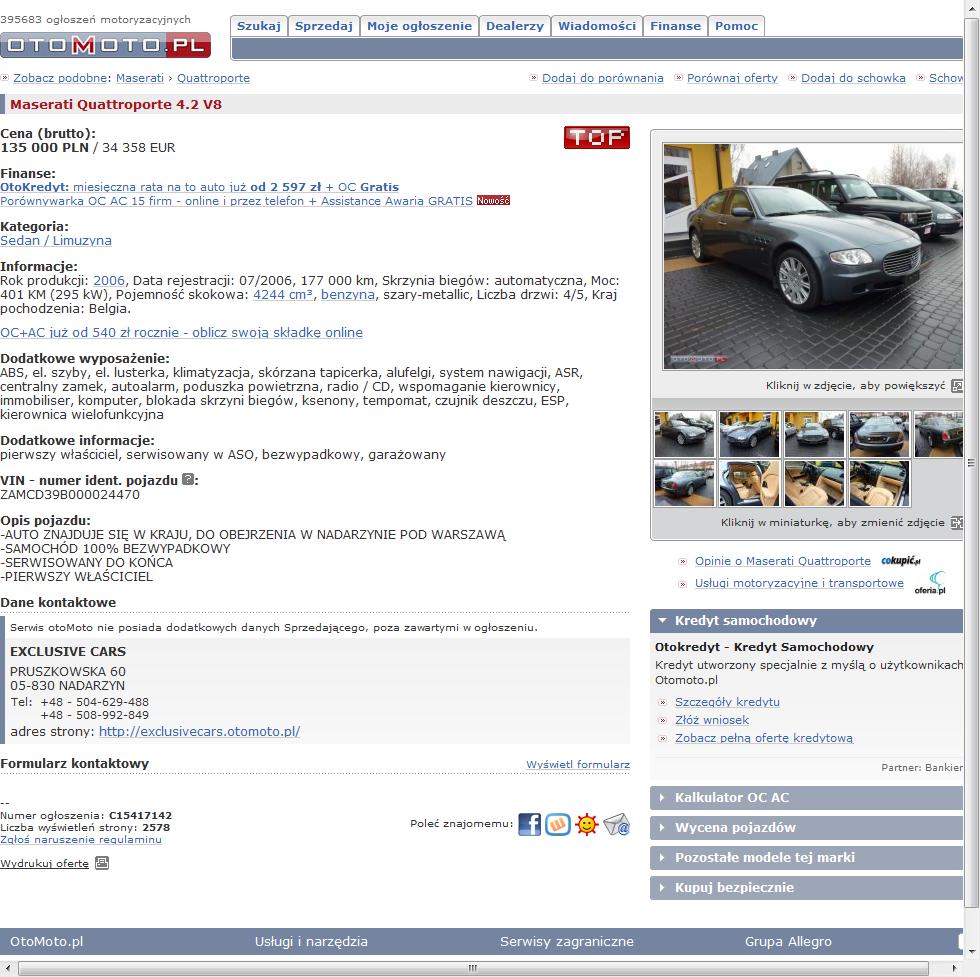Click the Sedan / Limuzyna category link
980x977 pixels.
pyautogui.click(x=56, y=241)
